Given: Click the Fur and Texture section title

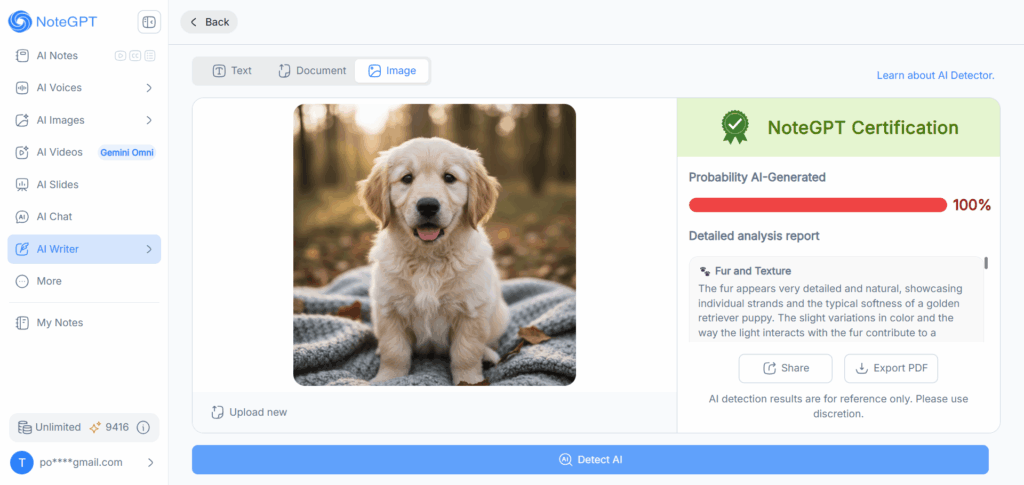Looking at the screenshot, I should coord(753,271).
